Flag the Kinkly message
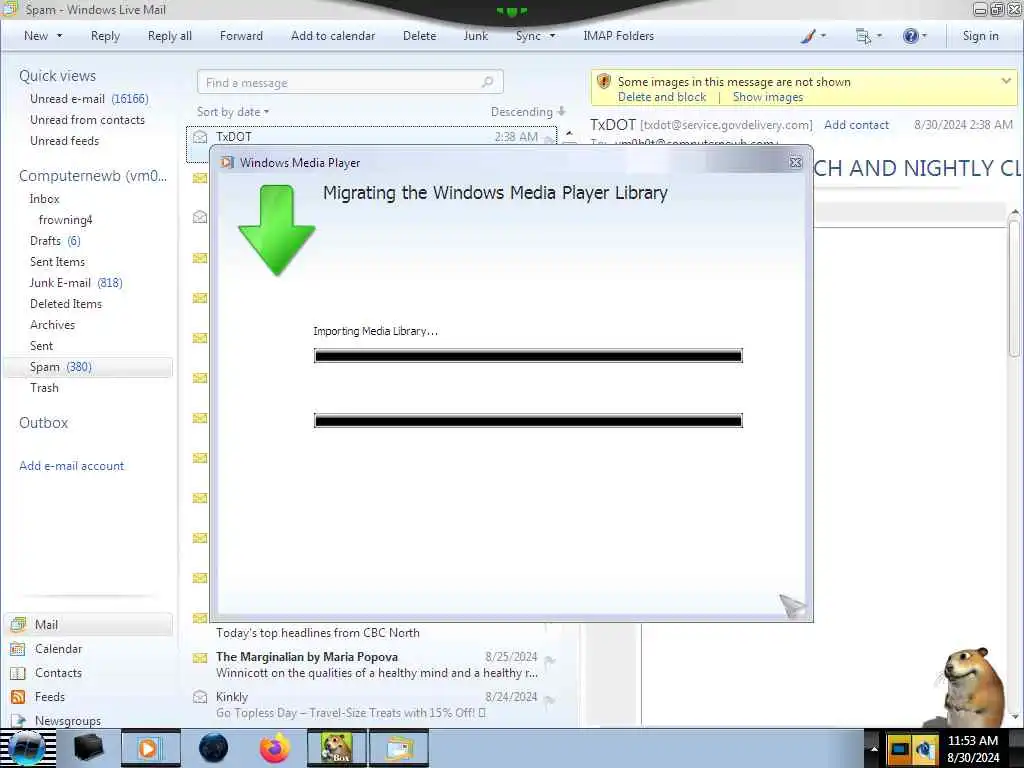Viewport: 1024px width, 768px height. coord(549,701)
